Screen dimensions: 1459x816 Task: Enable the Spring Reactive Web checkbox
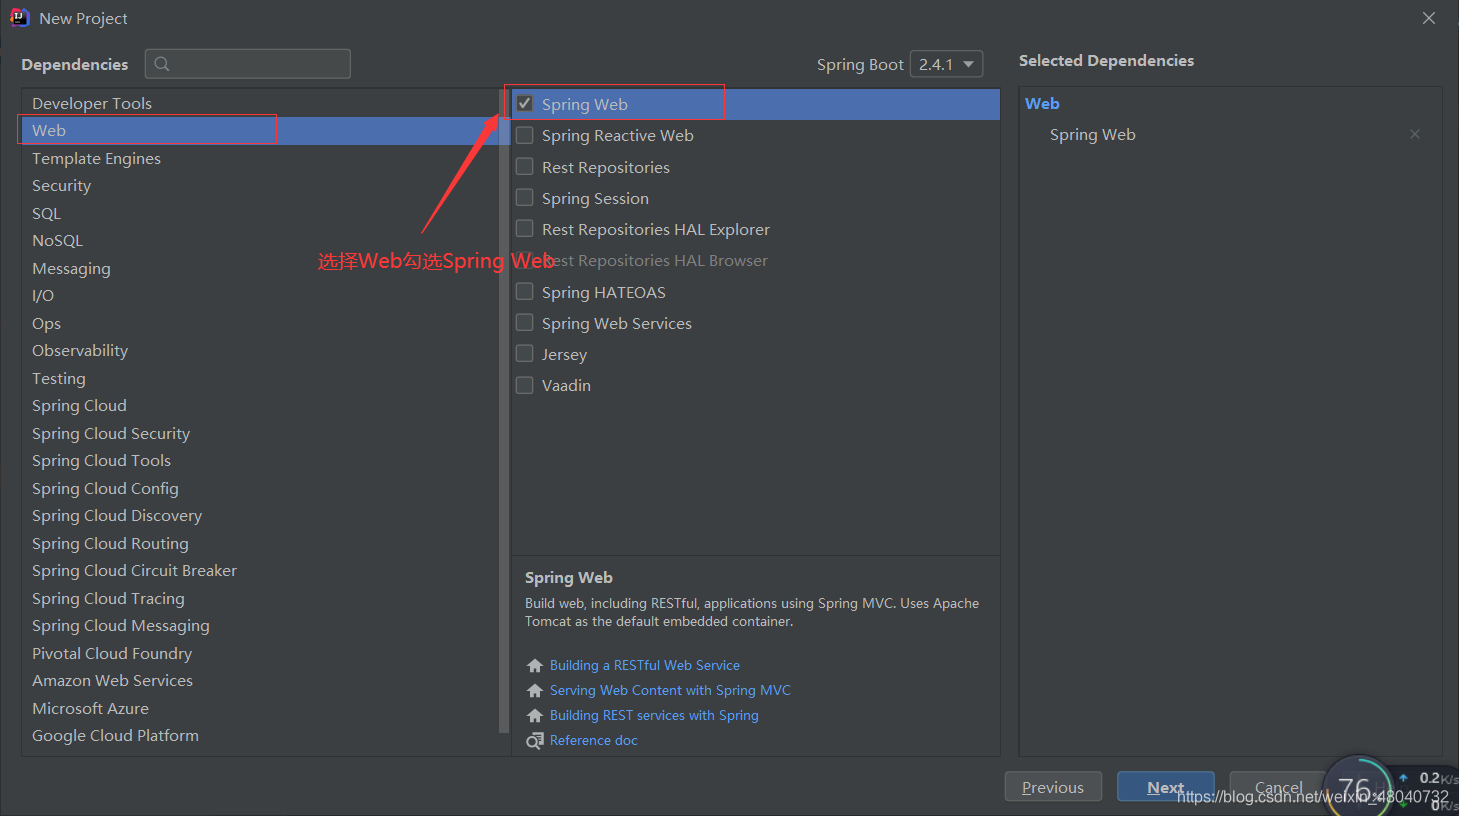[525, 135]
